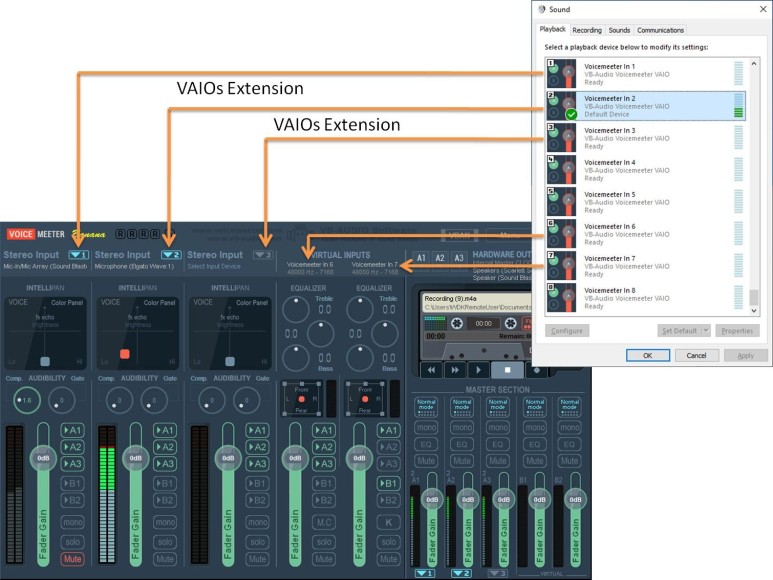Switch to the Sounds tab
Screen dimensions: 773x580
click(x=619, y=30)
